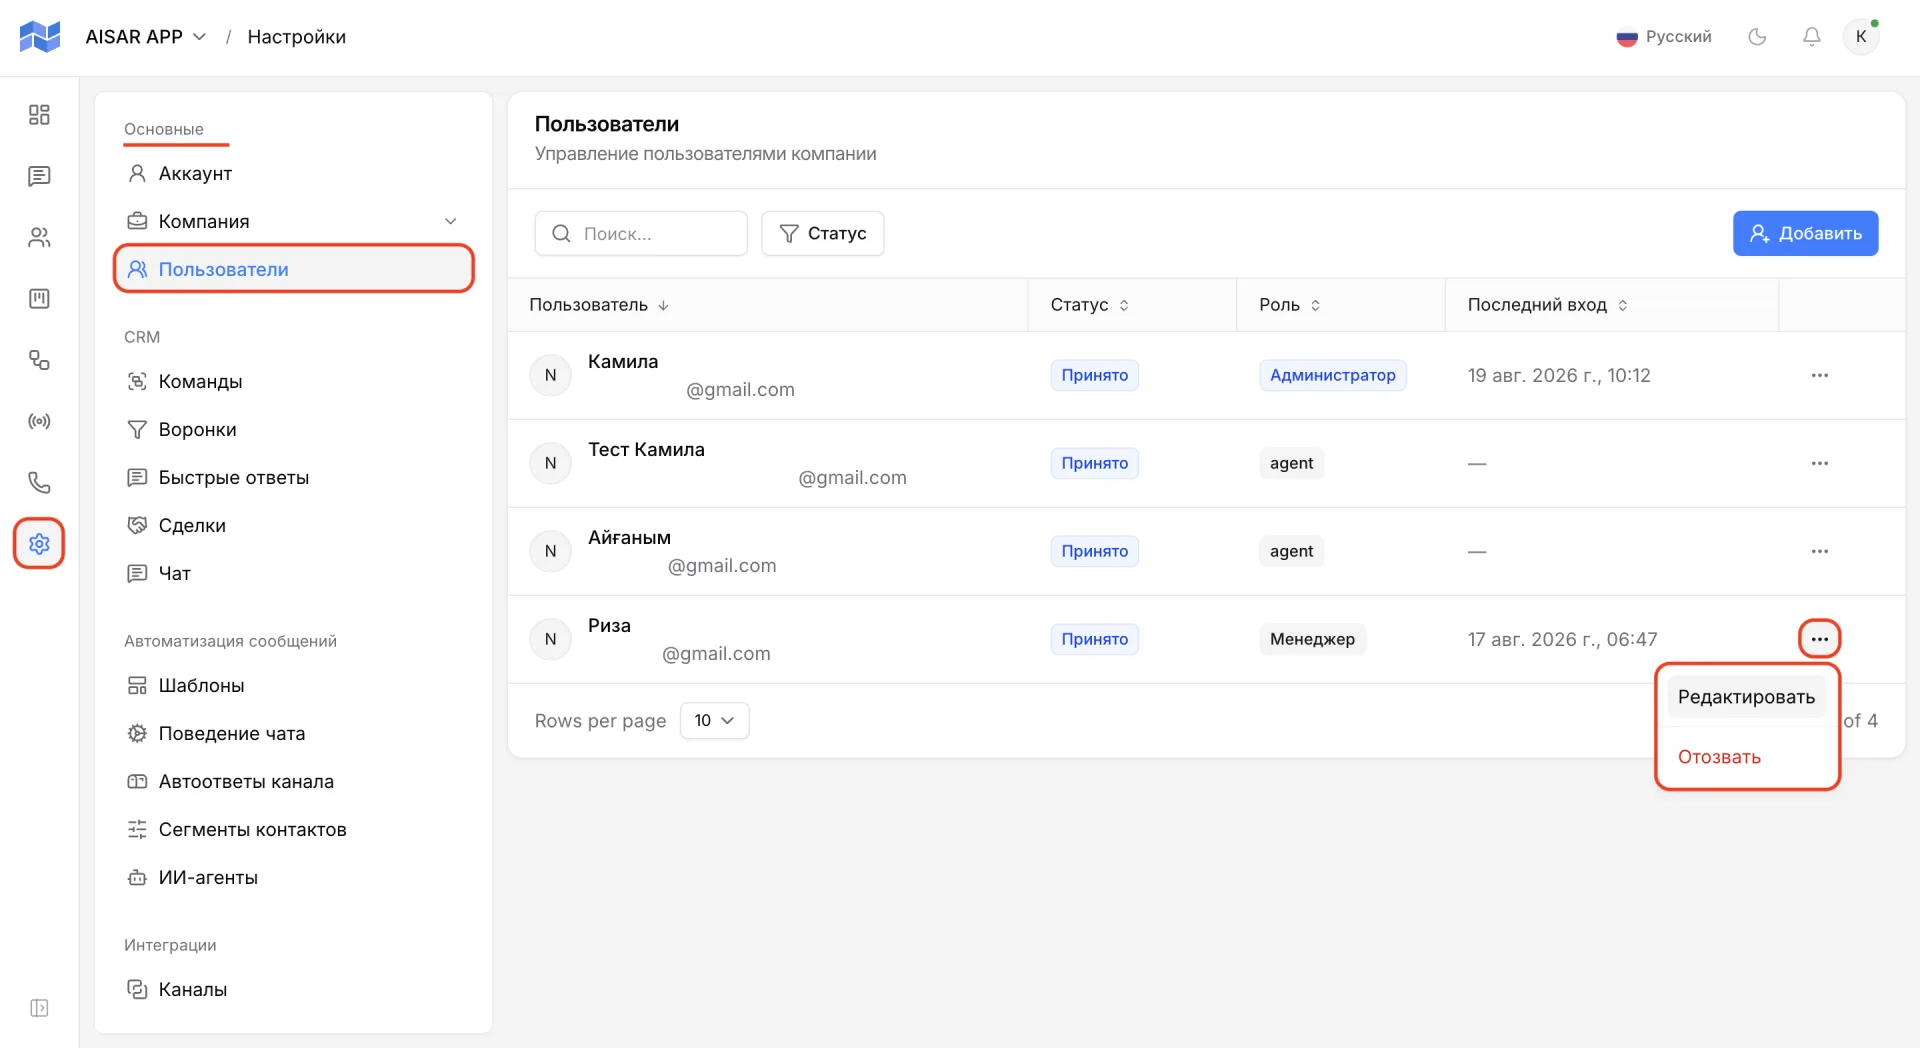Sort table by Роль column
The width and height of the screenshot is (1920, 1048).
[x=1290, y=305]
